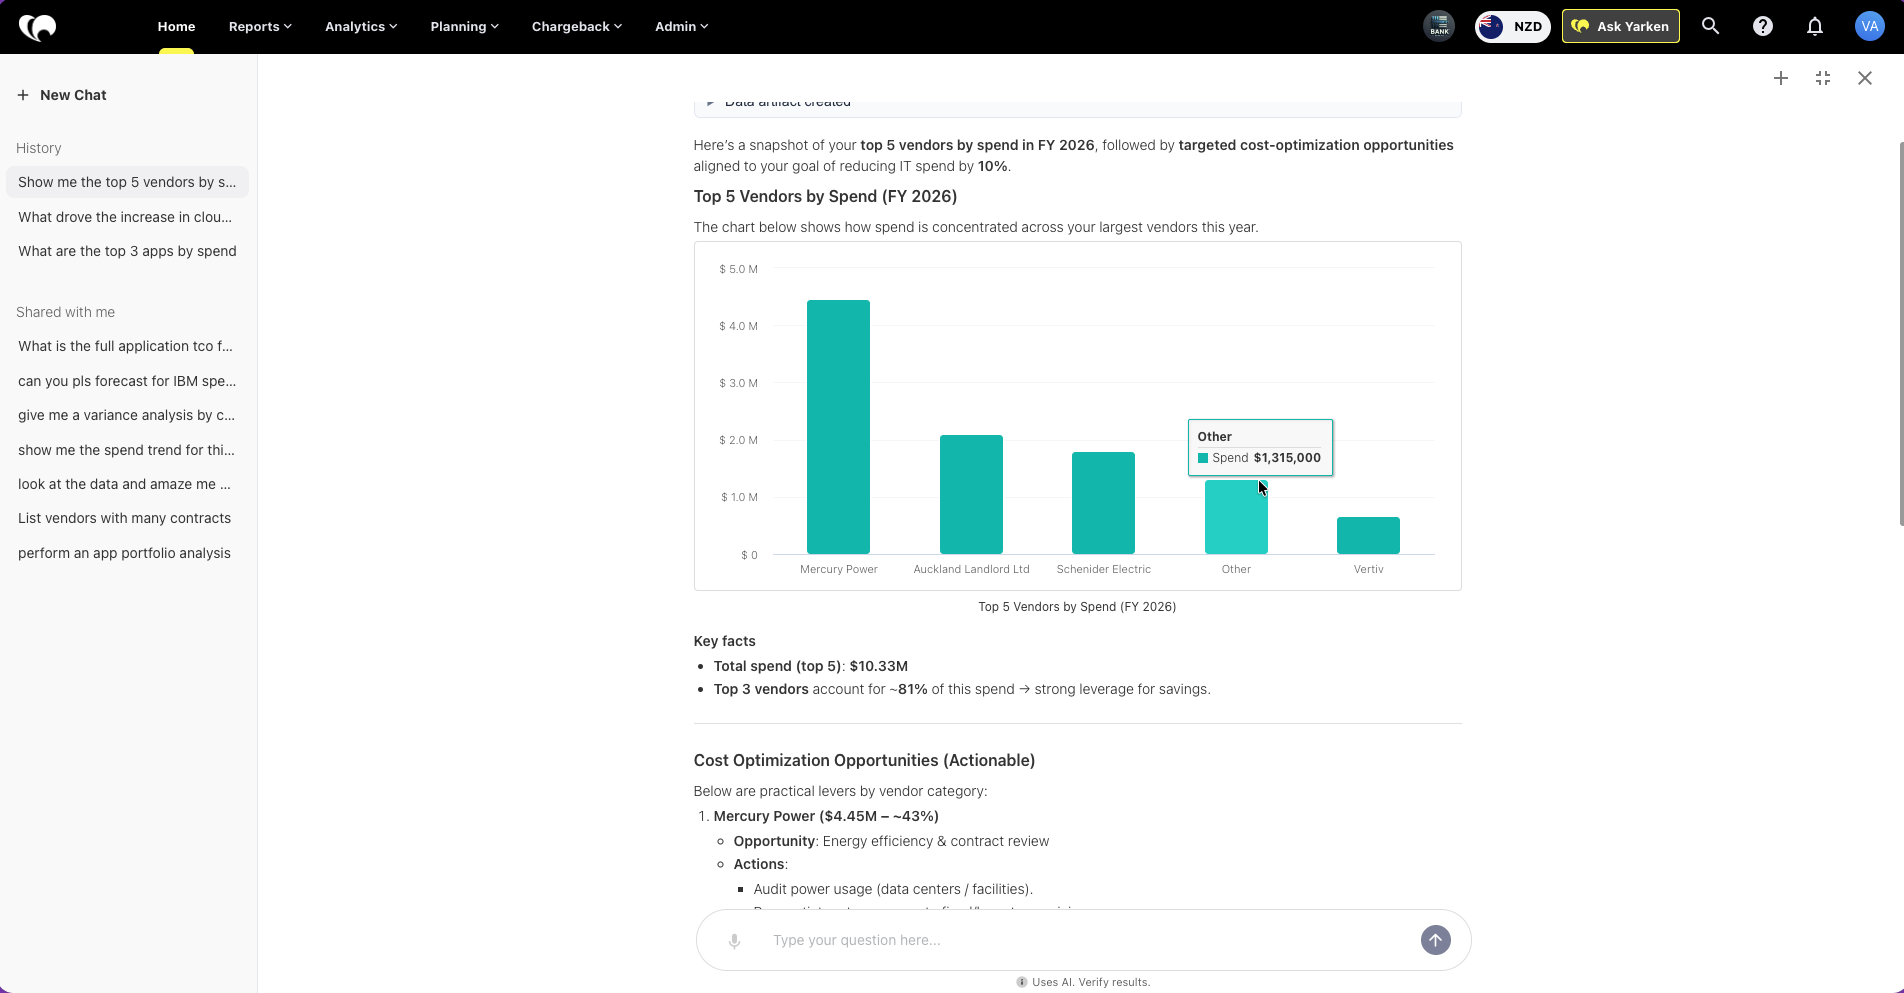Image resolution: width=1904 pixels, height=993 pixels.
Task: Click the teal Spend swatch in tooltip
Action: (x=1203, y=458)
